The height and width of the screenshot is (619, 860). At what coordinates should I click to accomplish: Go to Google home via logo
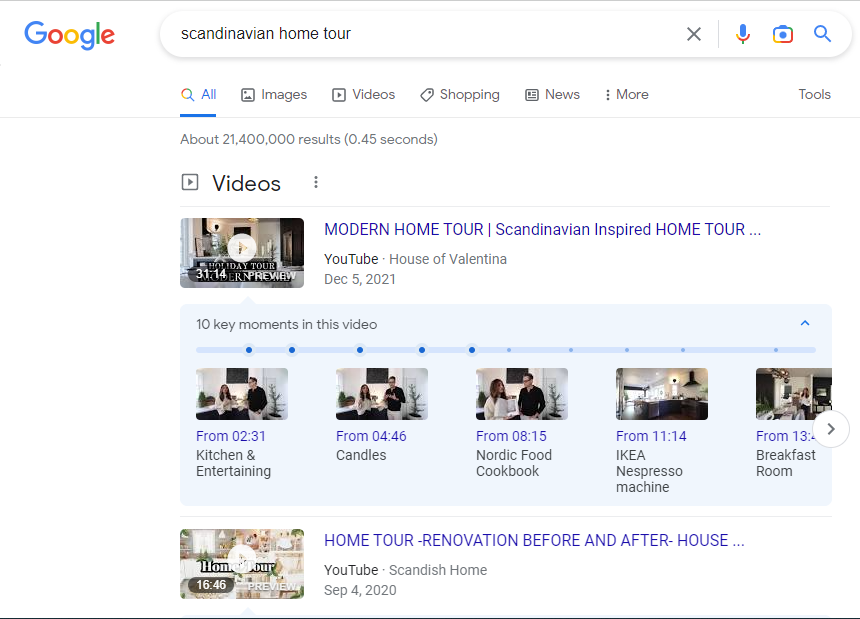point(70,35)
